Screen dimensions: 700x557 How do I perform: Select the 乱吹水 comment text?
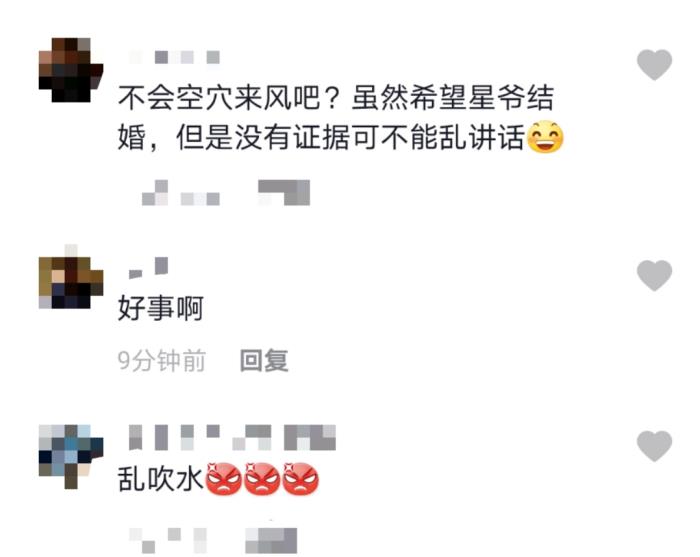(x=218, y=479)
